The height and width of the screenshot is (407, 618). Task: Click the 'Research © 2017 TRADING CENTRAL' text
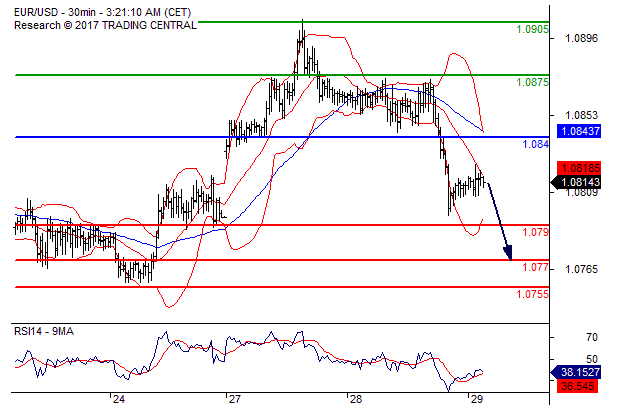tap(105, 25)
